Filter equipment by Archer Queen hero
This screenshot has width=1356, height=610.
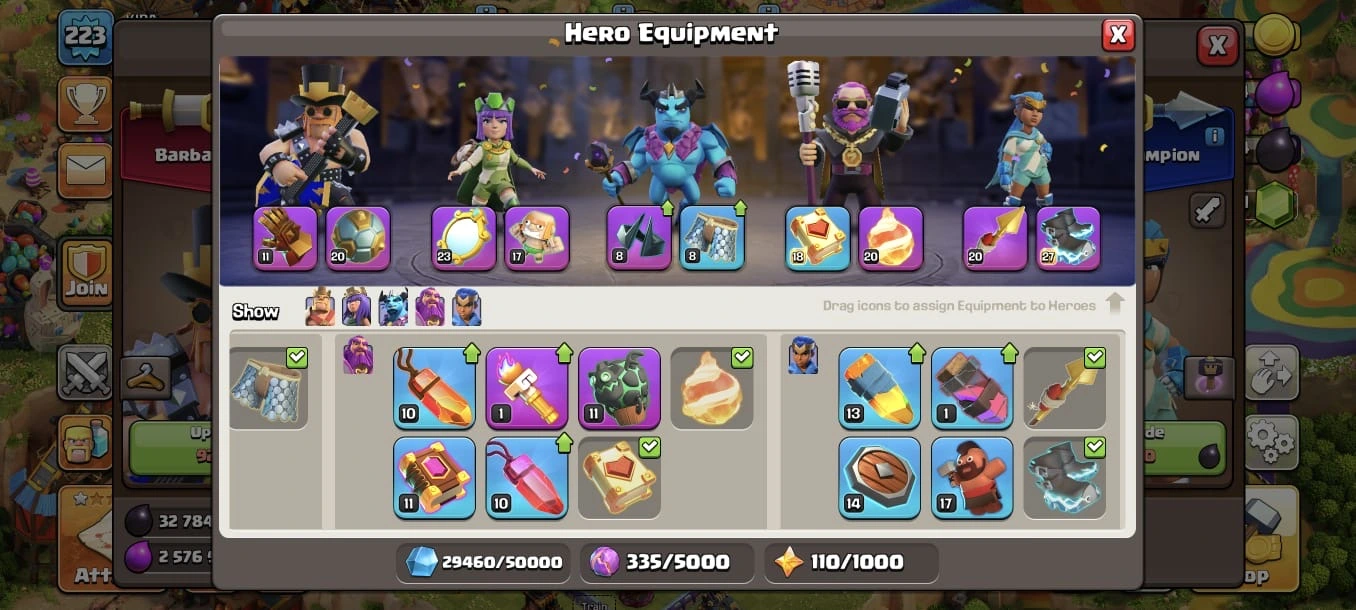pos(357,307)
